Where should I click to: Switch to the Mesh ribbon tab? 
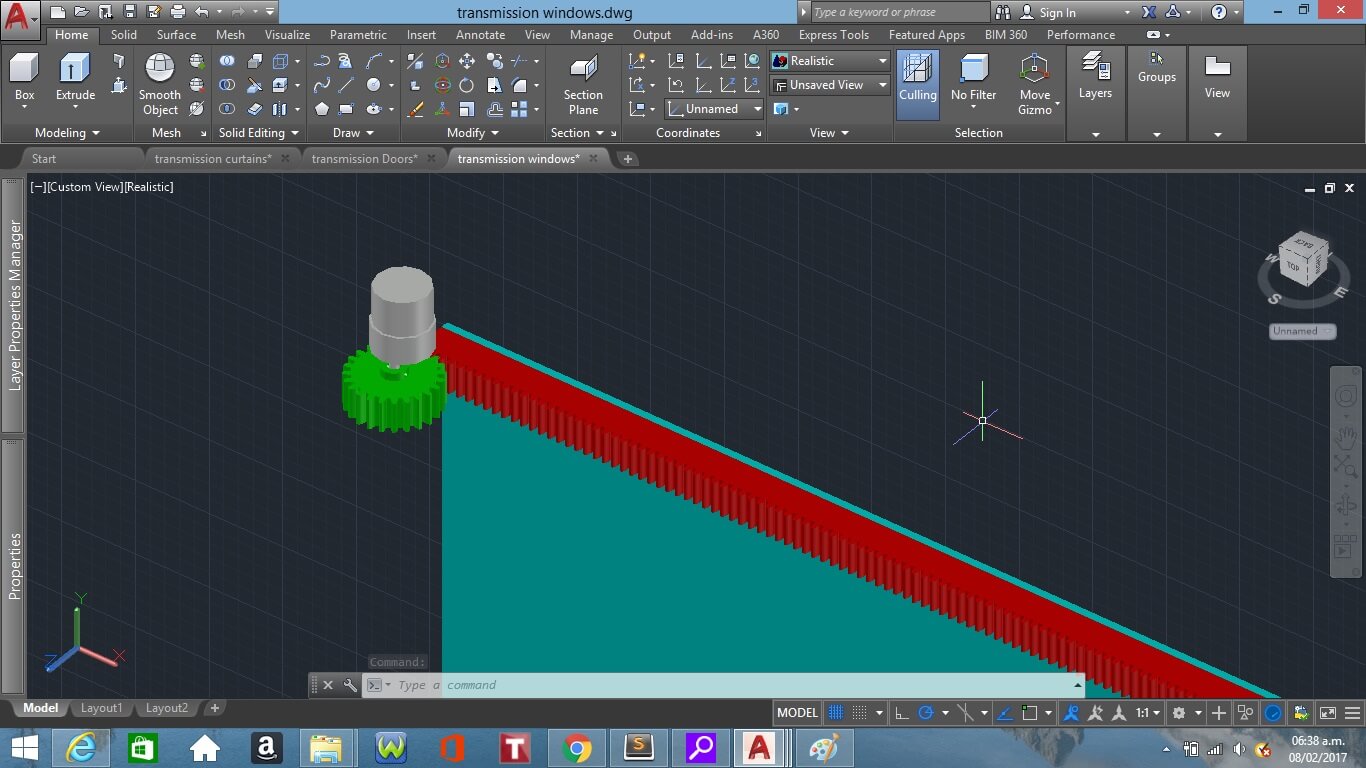coord(230,34)
